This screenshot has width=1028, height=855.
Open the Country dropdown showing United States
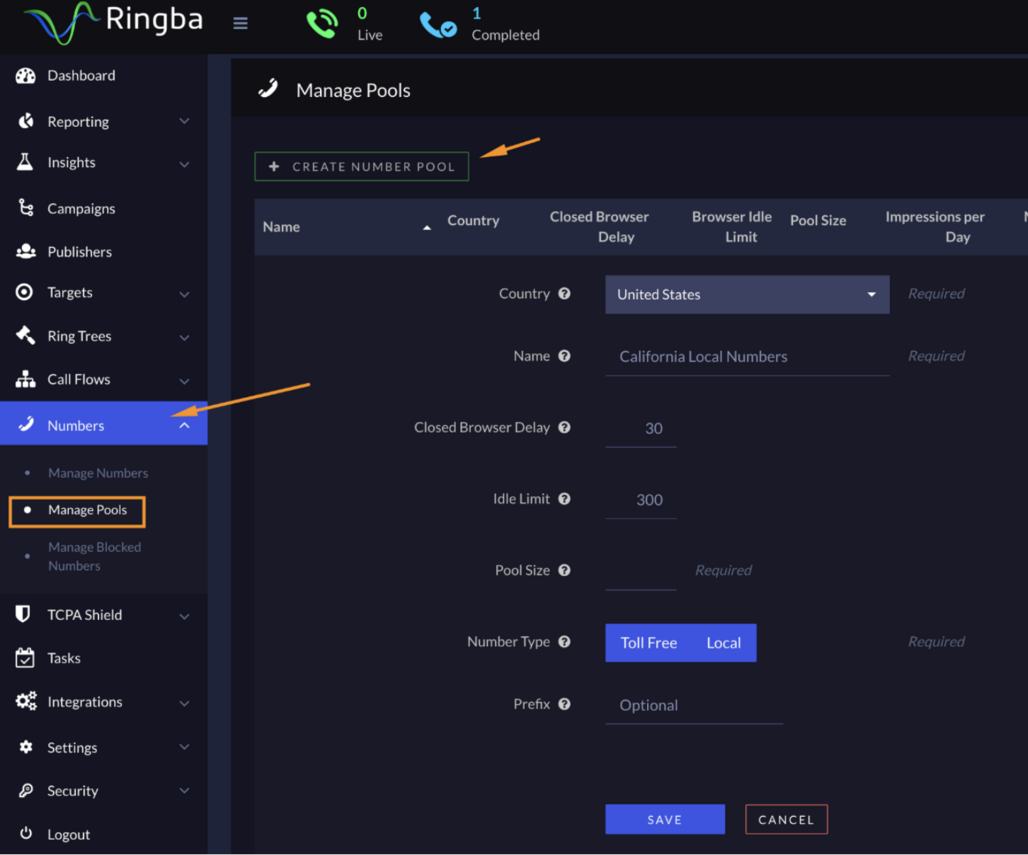pyautogui.click(x=747, y=294)
